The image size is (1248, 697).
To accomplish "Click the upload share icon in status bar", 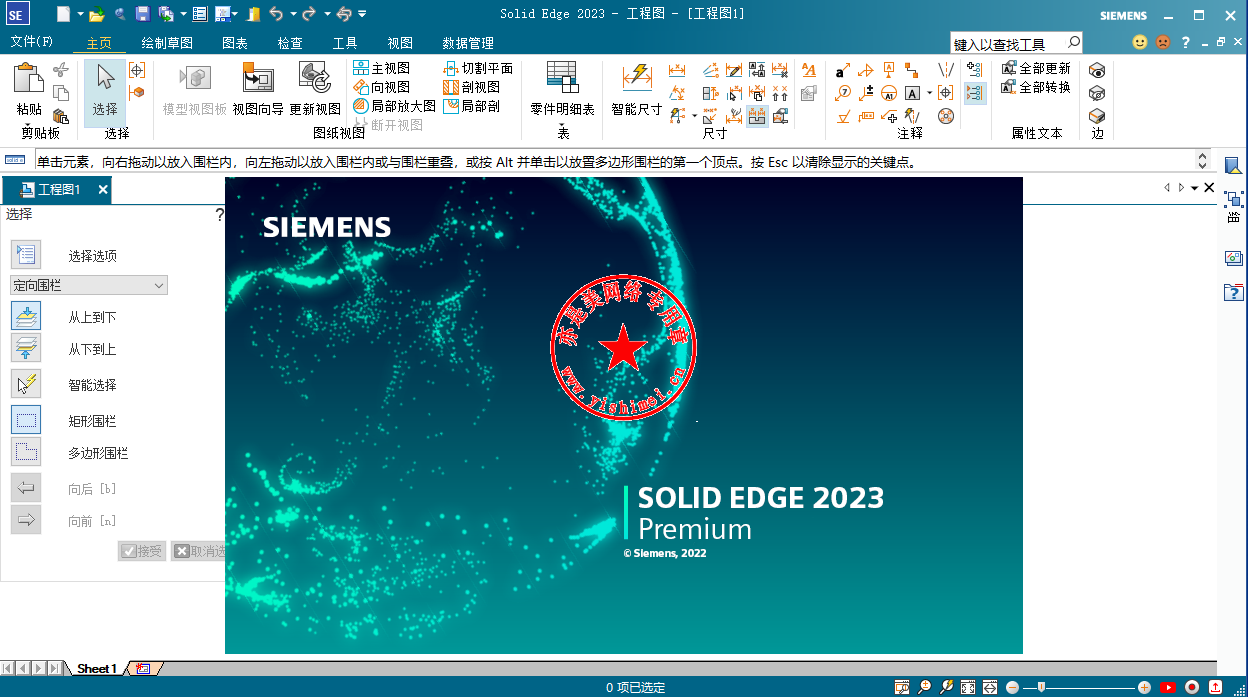I will [1216, 687].
